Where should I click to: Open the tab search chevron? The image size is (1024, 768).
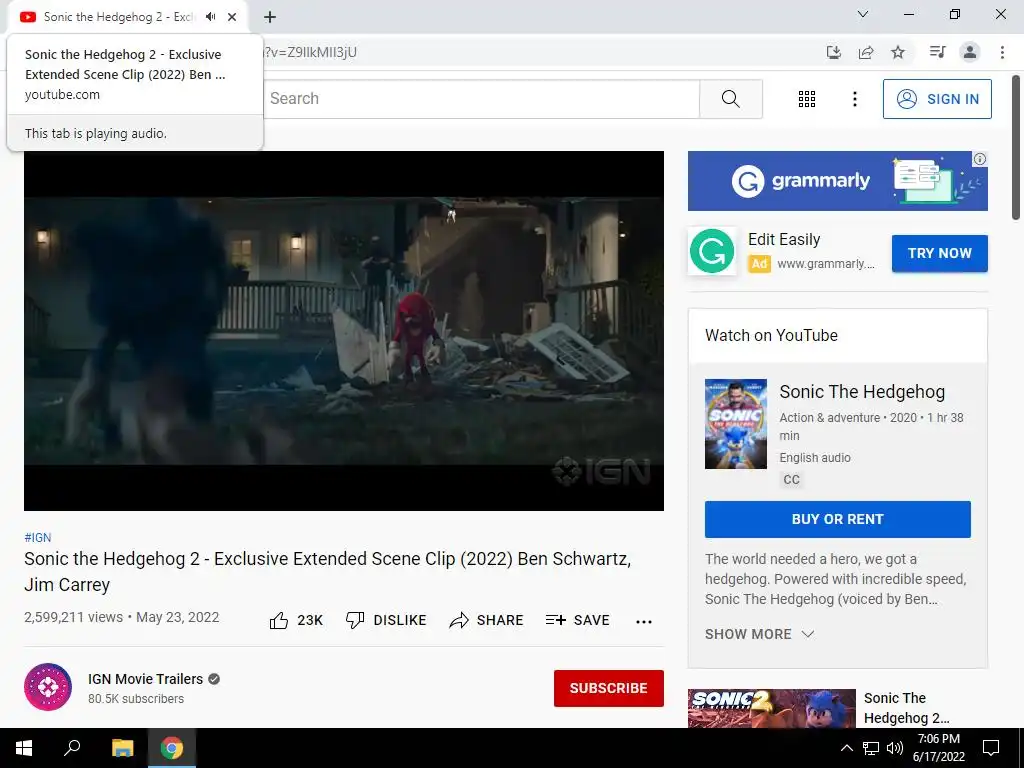click(863, 14)
